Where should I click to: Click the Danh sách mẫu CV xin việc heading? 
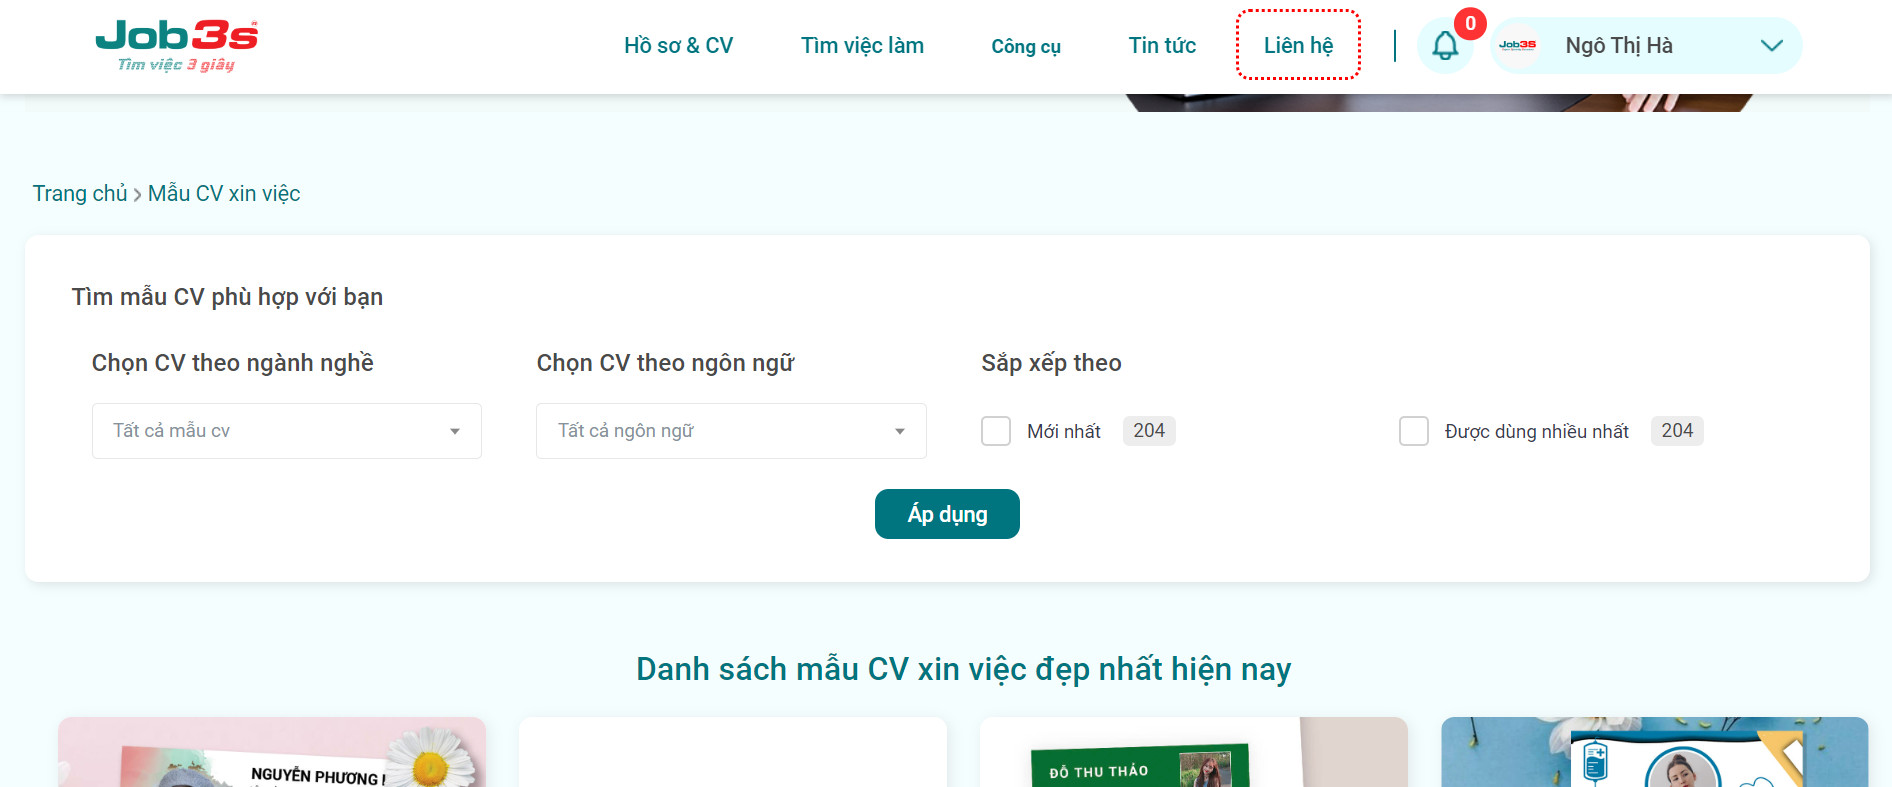(963, 669)
